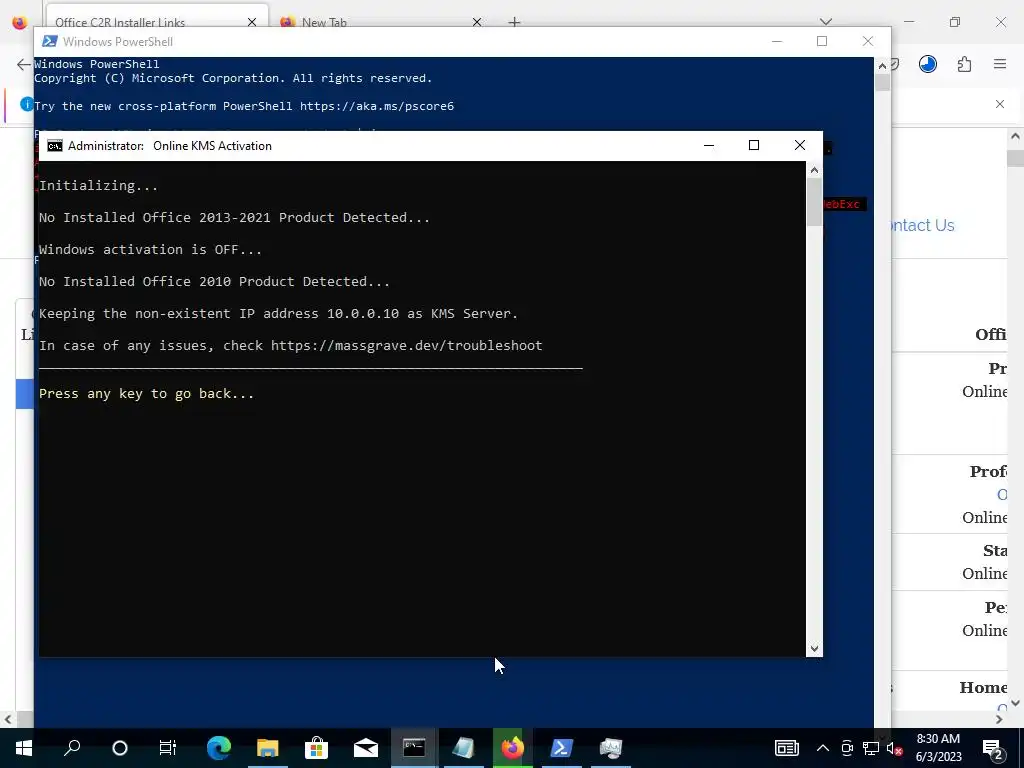Viewport: 1024px width, 768px height.
Task: Open a new Firefox tab with plus
Action: pos(515,22)
